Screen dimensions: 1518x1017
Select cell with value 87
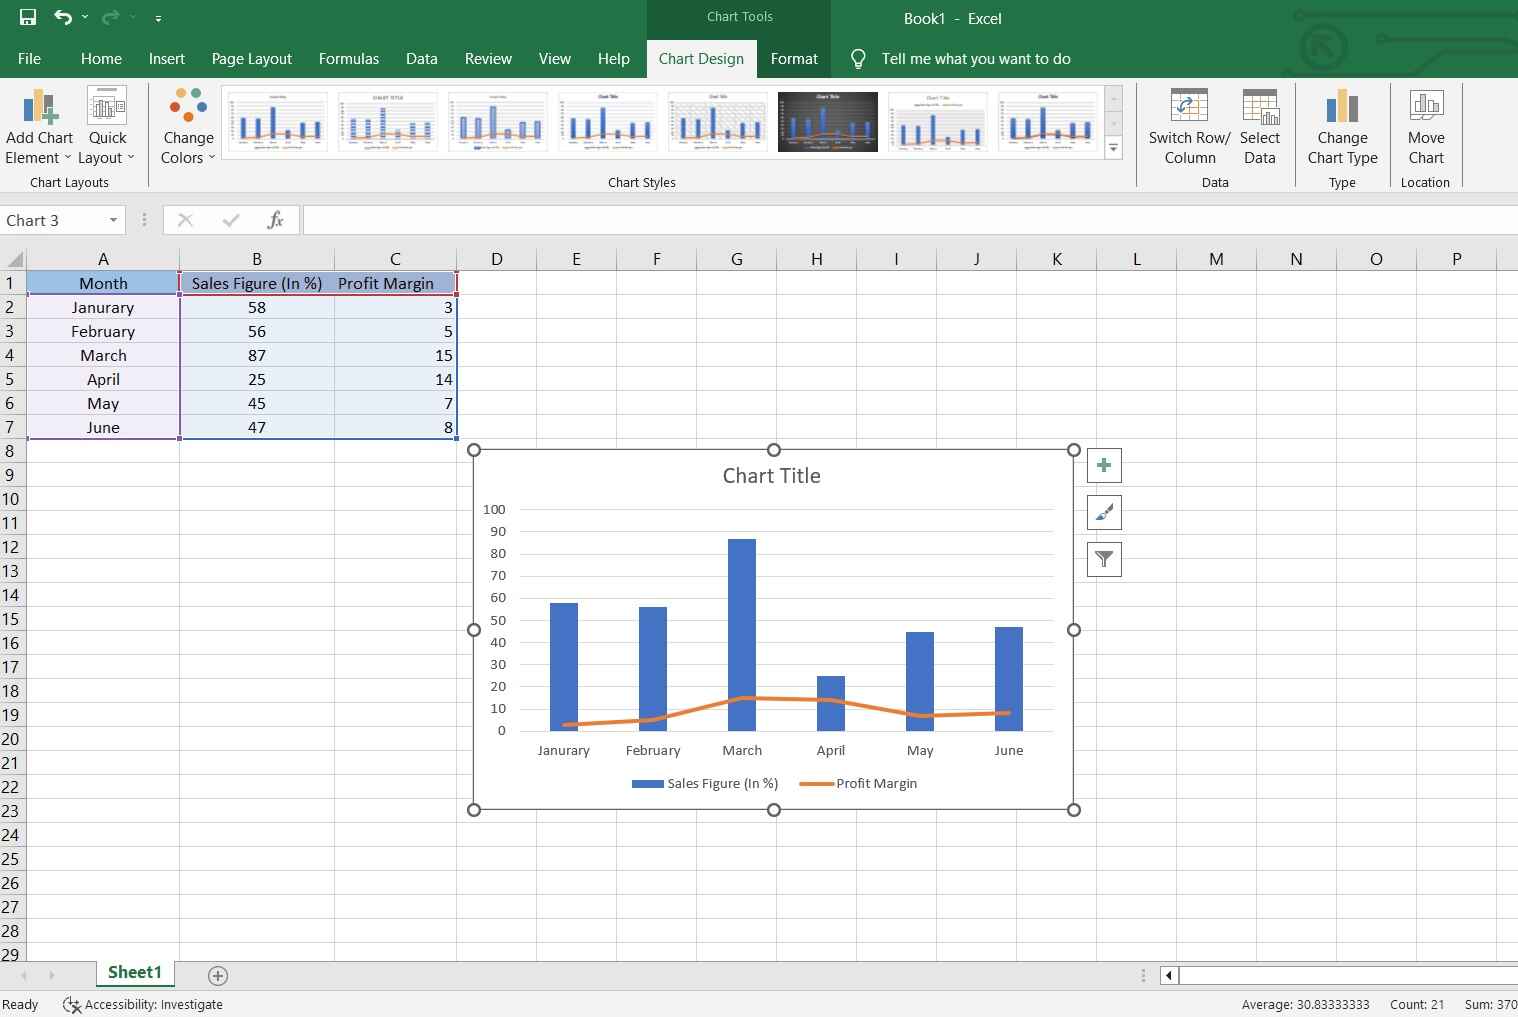[x=257, y=355]
